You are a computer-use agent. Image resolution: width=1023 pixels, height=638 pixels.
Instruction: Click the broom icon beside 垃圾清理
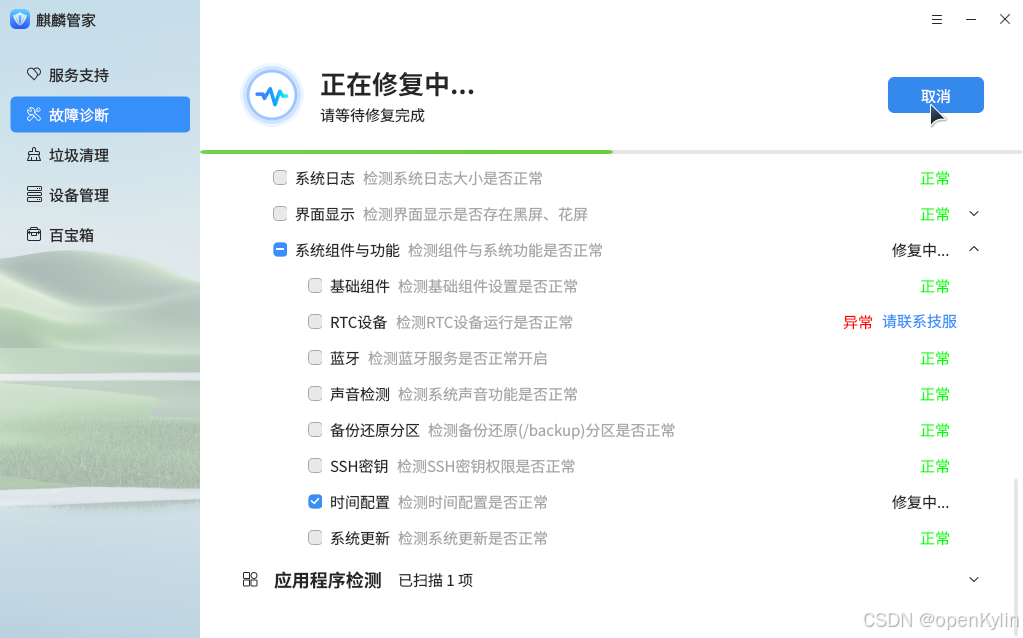coord(34,155)
